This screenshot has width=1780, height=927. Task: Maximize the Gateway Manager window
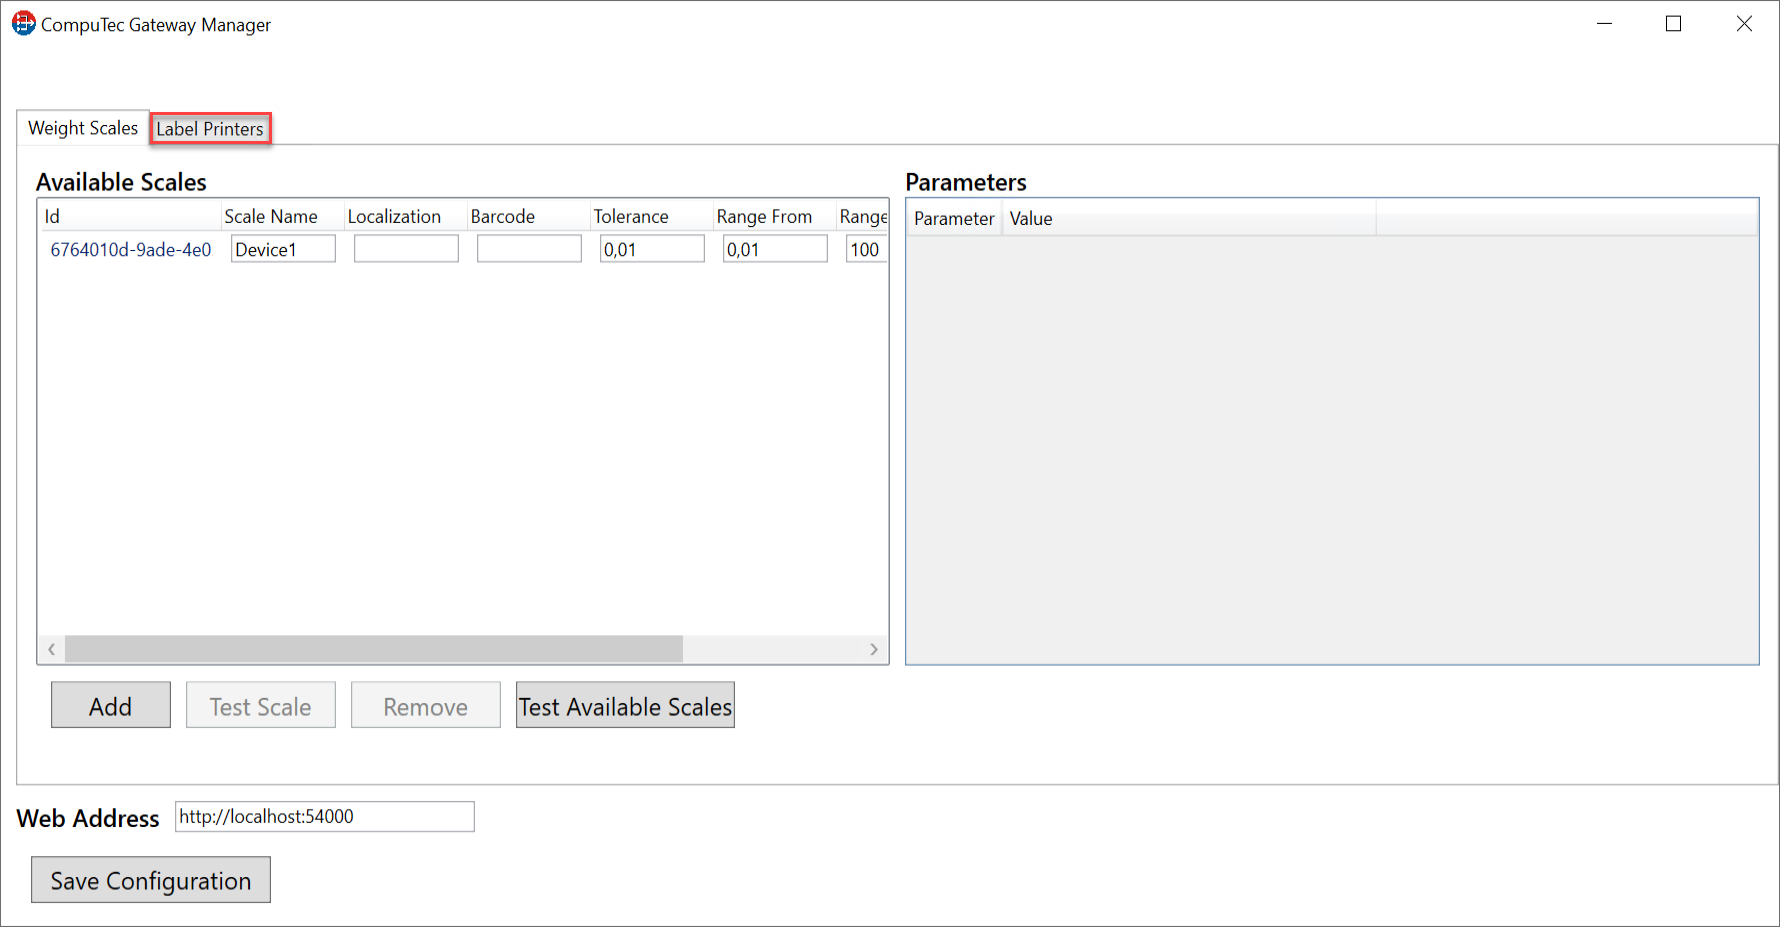[x=1673, y=24]
